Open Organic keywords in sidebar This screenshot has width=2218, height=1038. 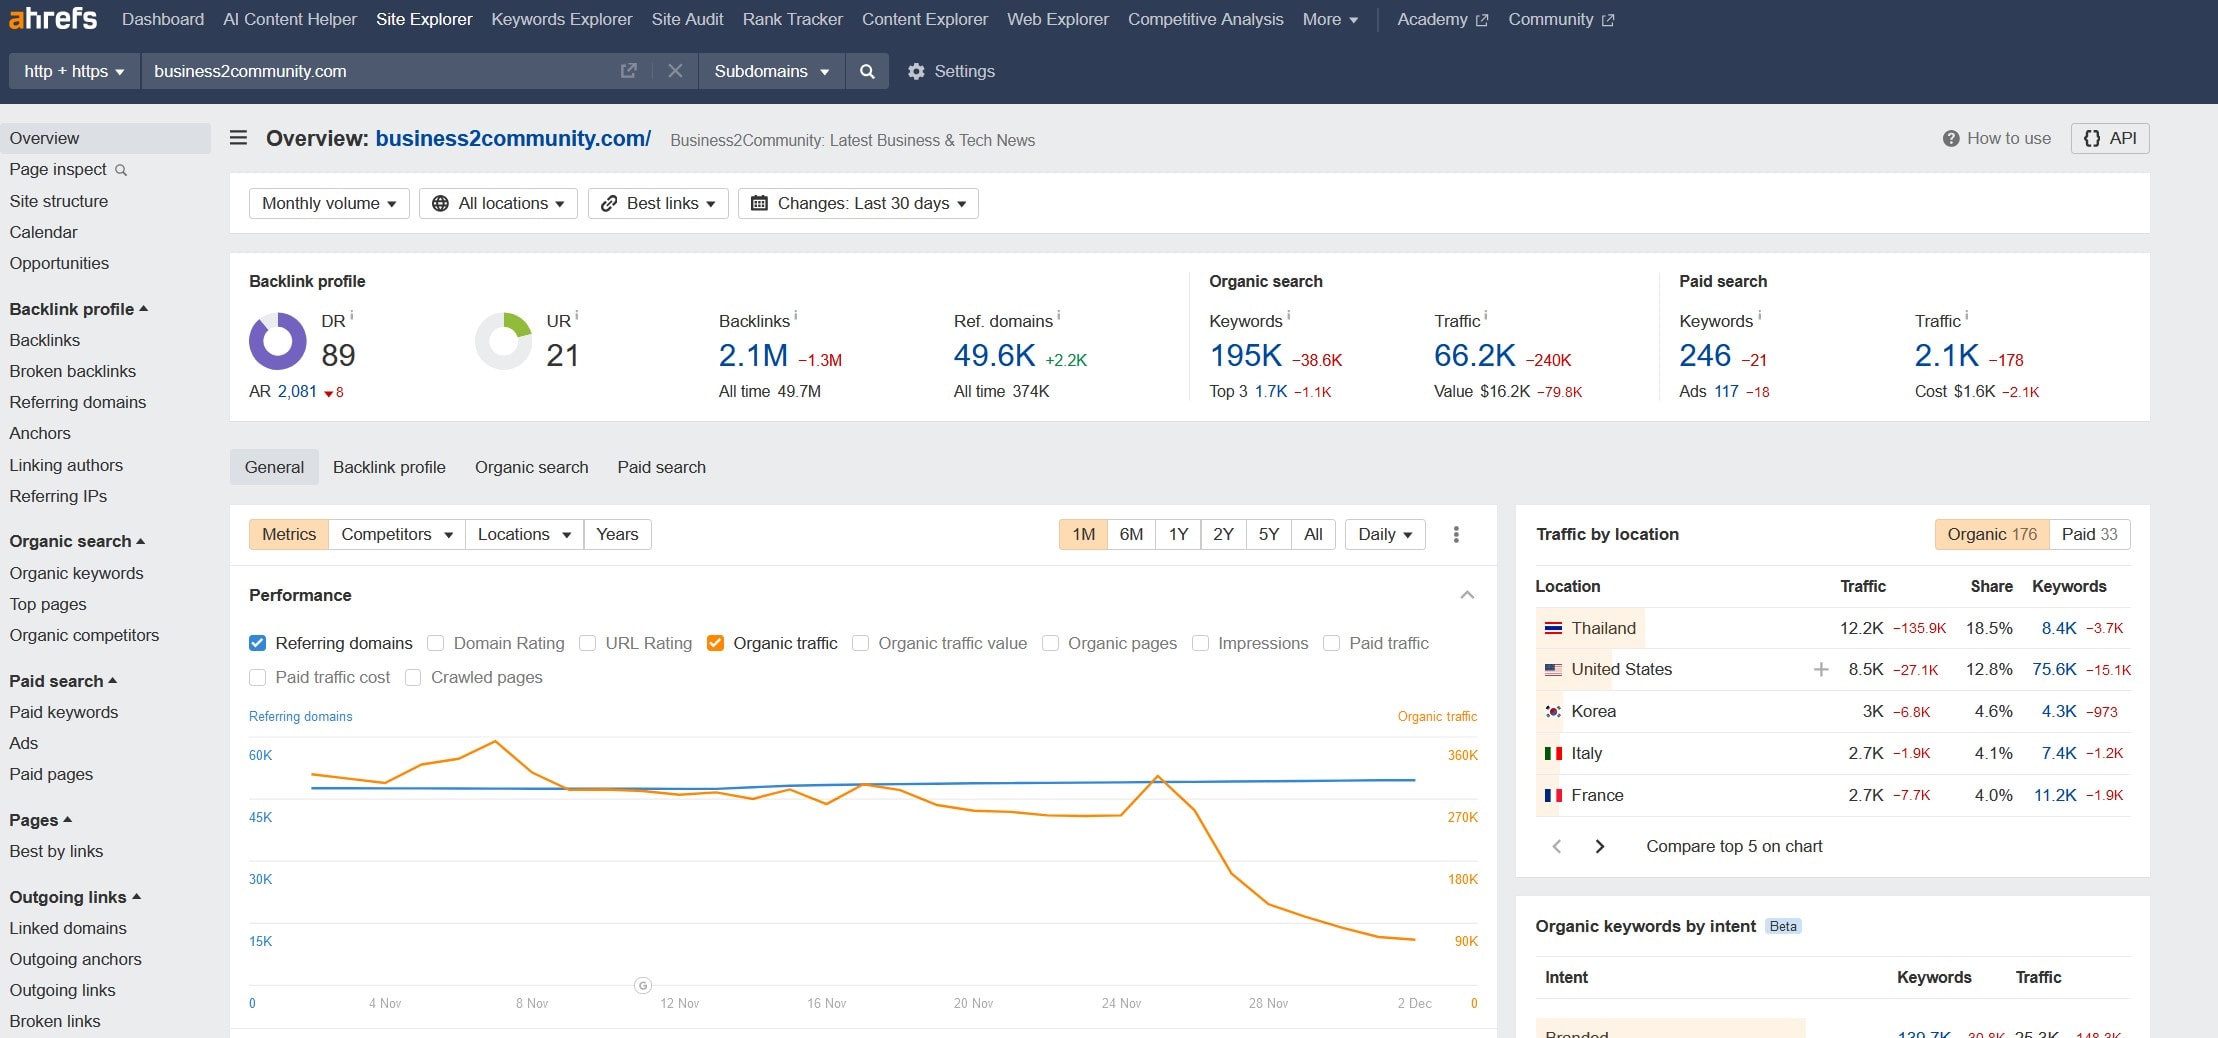[76, 574]
